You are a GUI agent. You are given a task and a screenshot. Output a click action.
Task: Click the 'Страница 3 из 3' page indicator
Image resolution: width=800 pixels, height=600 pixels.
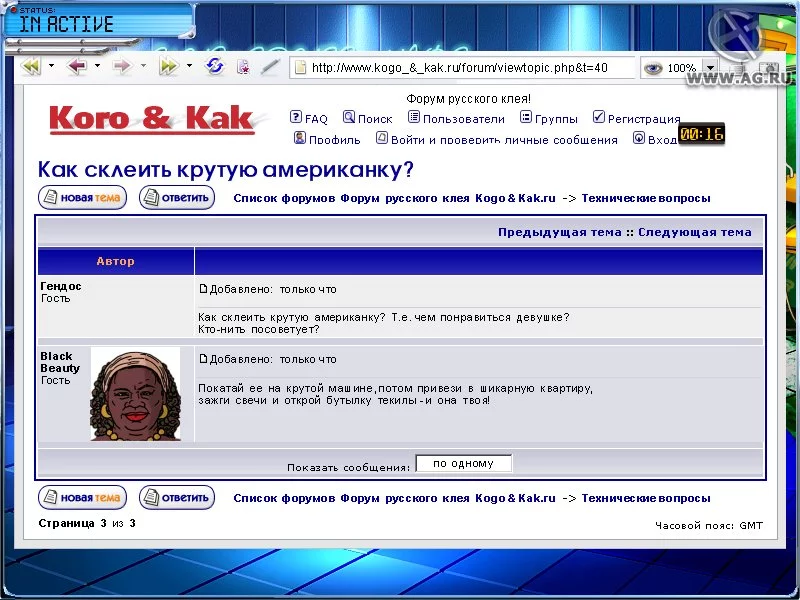click(x=87, y=523)
